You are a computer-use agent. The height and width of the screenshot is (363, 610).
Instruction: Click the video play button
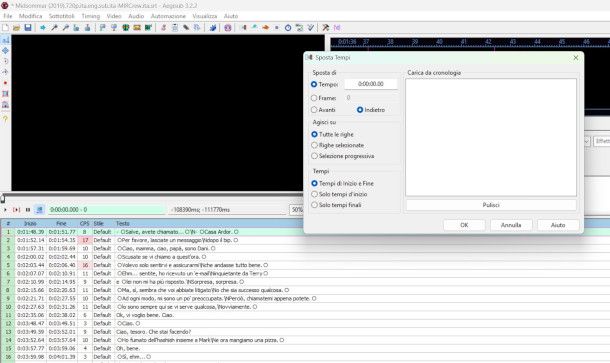[x=5, y=209]
